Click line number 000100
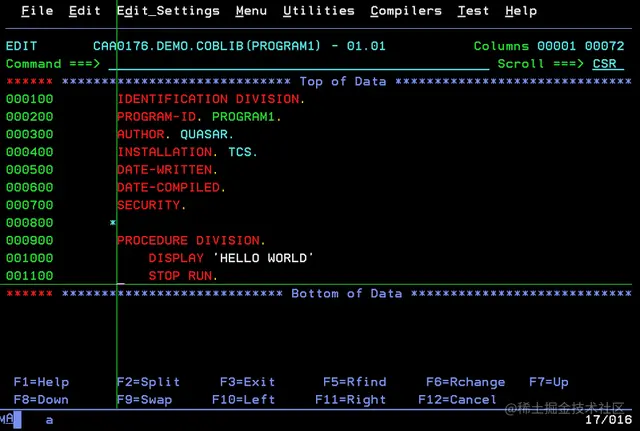This screenshot has height=431, width=640. click(29, 99)
